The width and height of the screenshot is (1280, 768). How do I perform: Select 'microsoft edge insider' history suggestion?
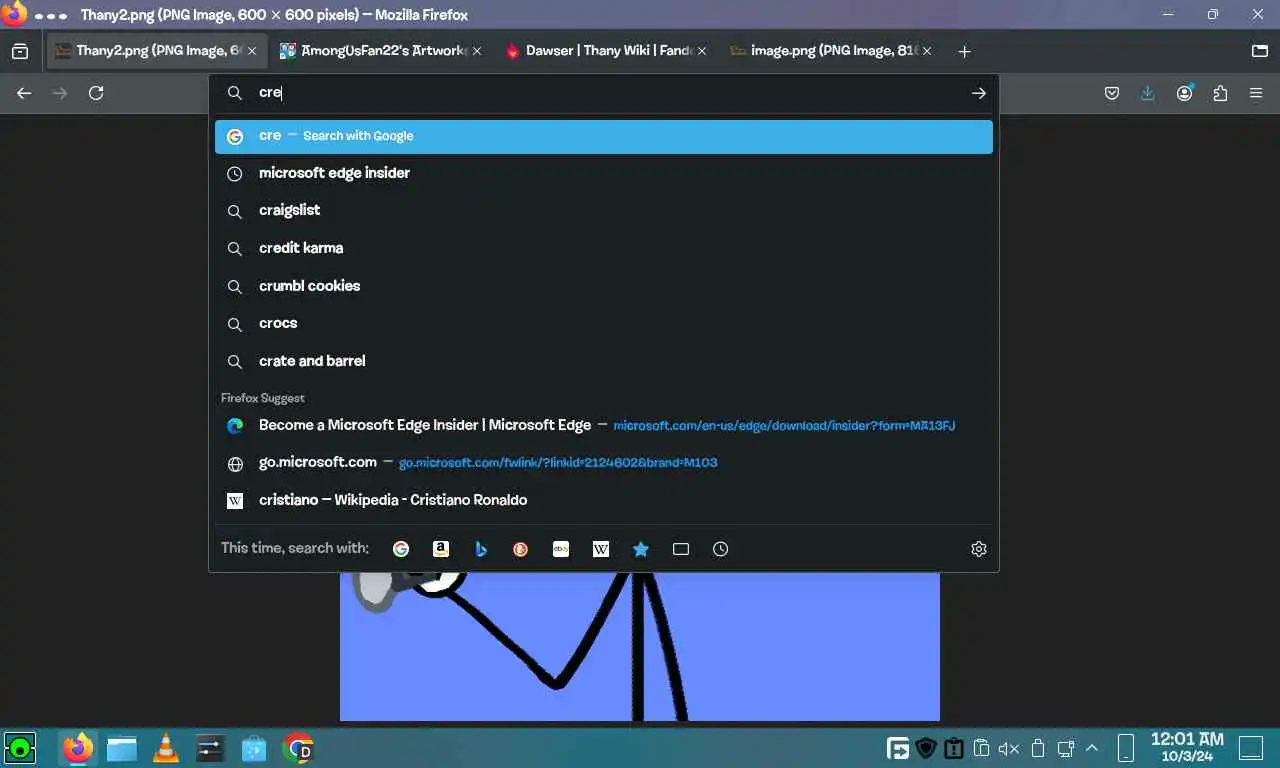(604, 173)
